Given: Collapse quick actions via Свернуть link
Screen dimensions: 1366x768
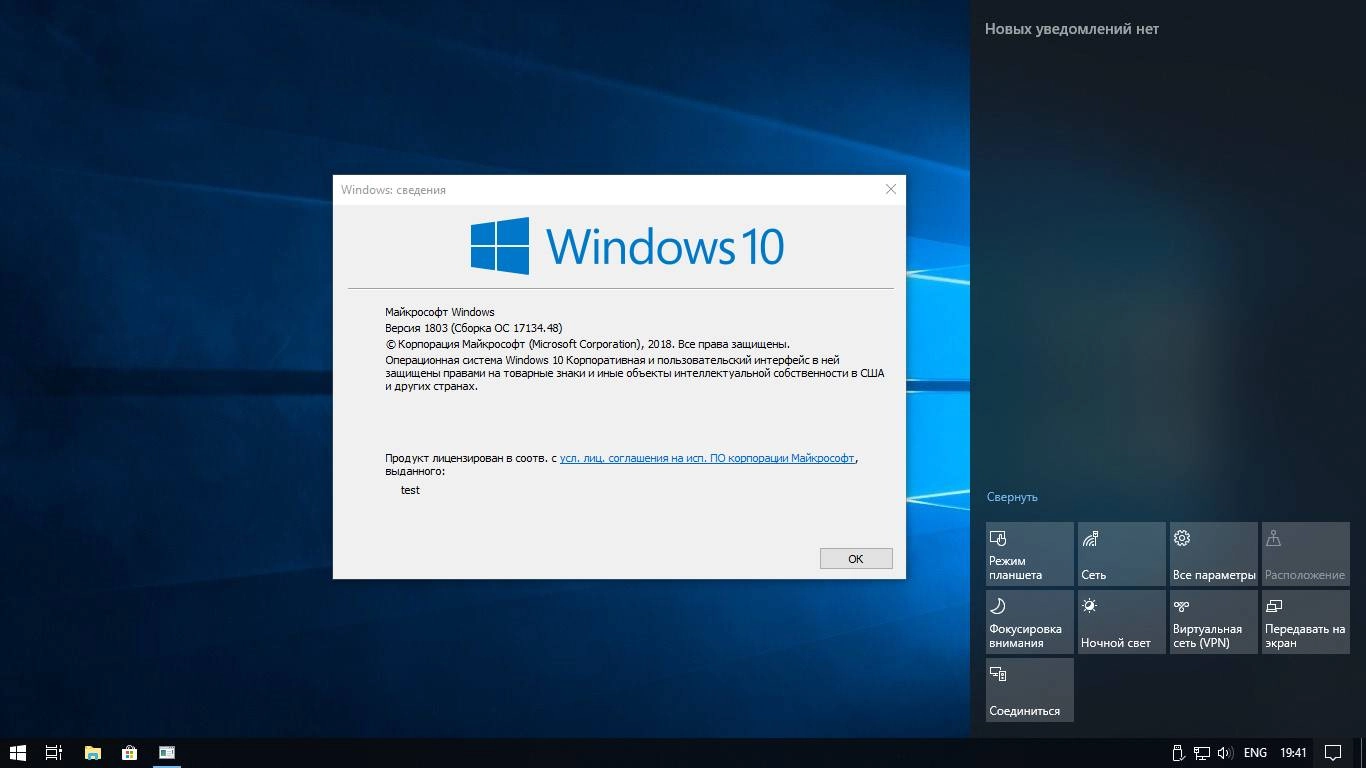Looking at the screenshot, I should click(1012, 497).
